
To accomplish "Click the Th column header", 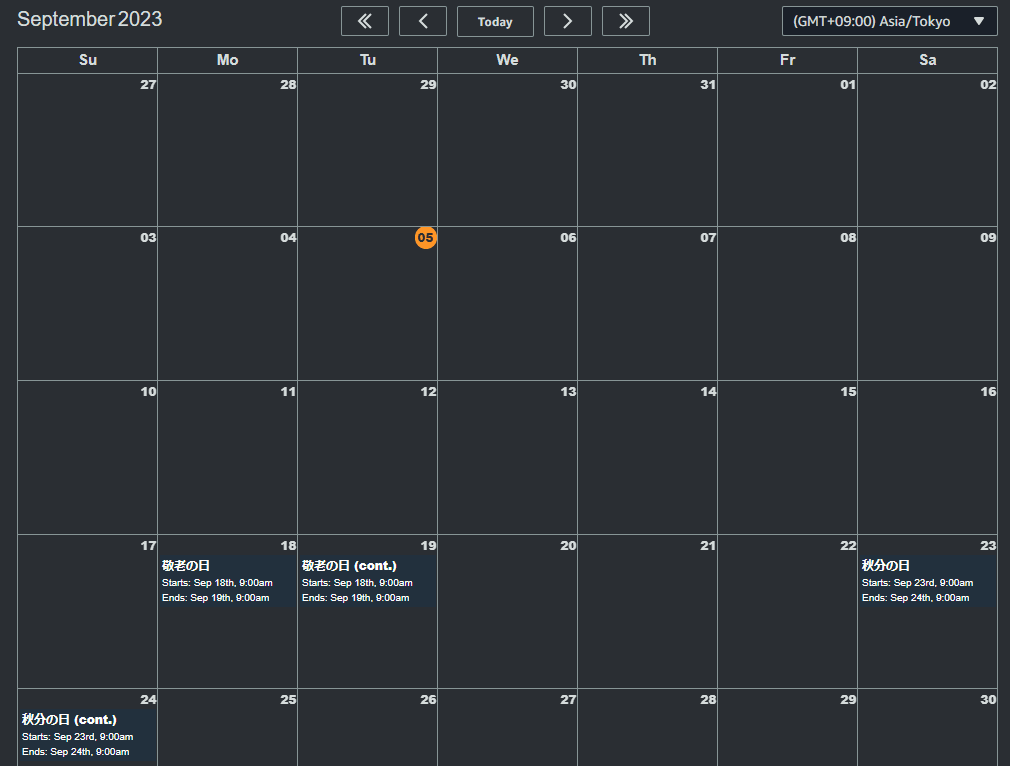I will [x=647, y=60].
